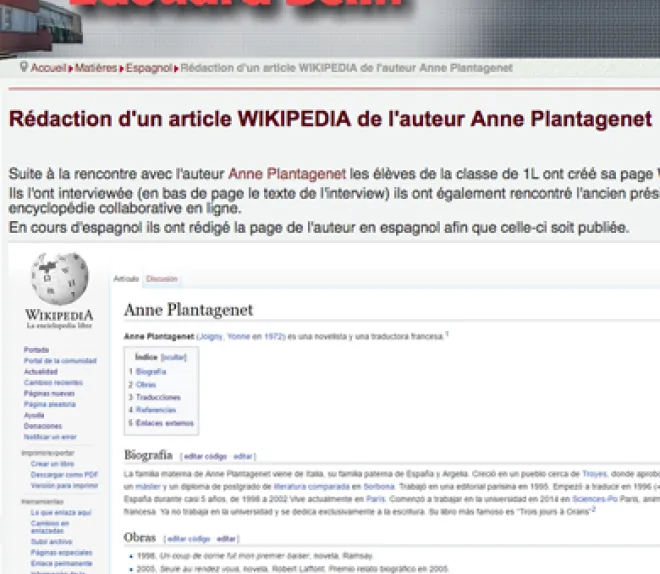Follow the red Anne Plantagenet link in the intro paragraph

coord(287,174)
